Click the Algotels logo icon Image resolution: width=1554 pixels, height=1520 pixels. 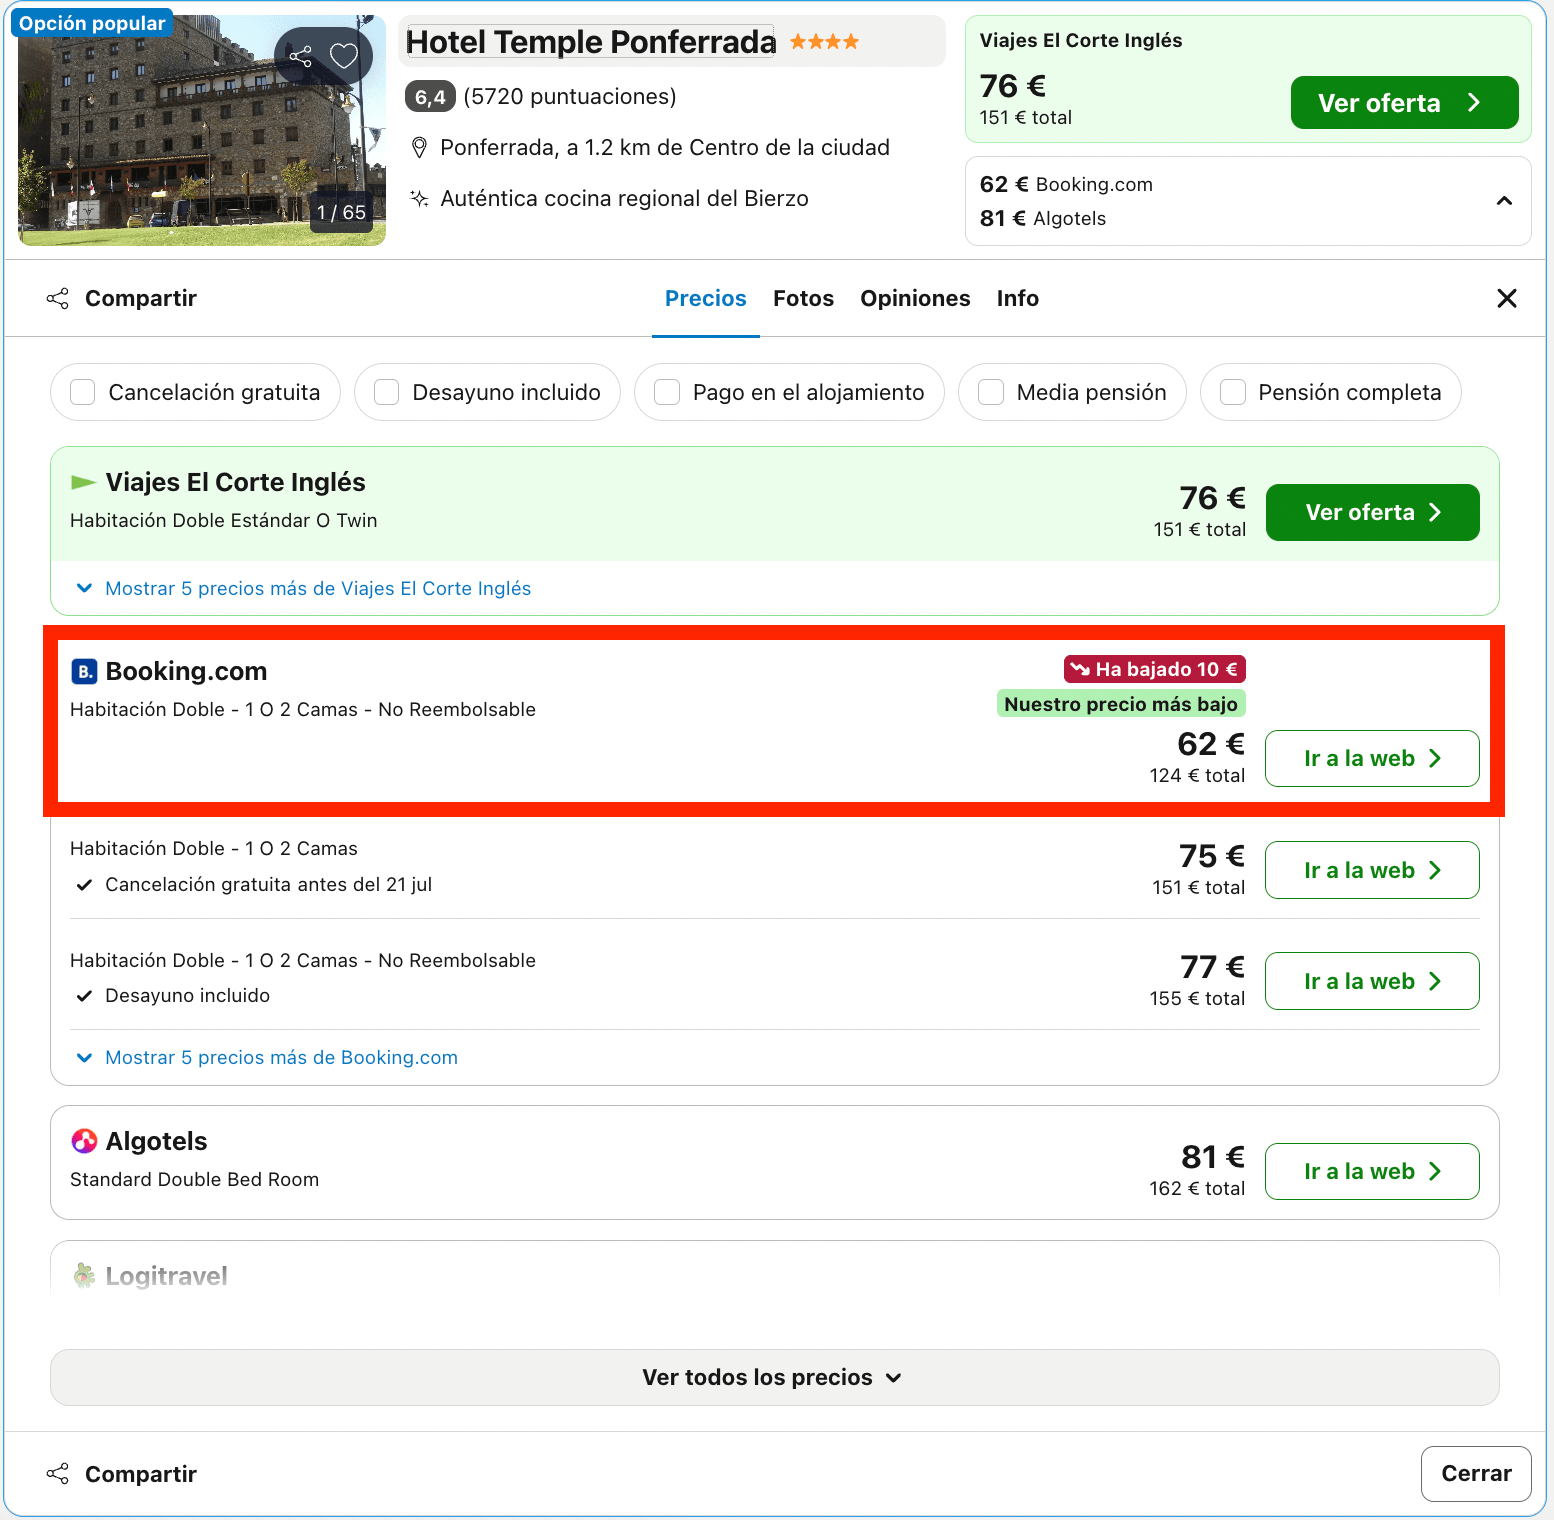84,1141
